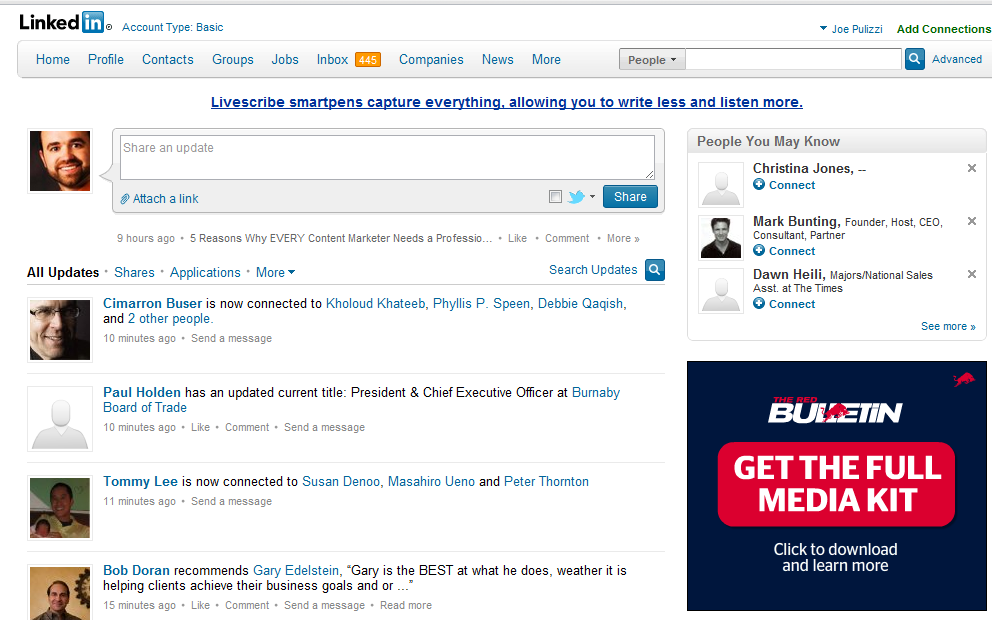Dismiss Dawn Heili suggestion
The width and height of the screenshot is (992, 620).
tap(972, 274)
